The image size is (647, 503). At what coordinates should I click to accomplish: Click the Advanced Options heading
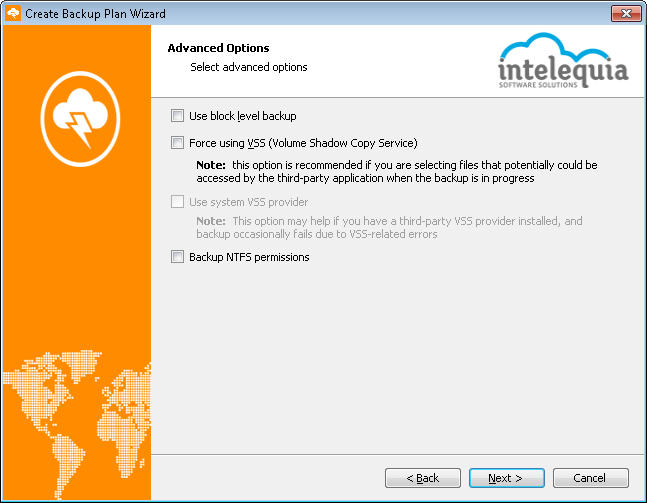pos(218,48)
